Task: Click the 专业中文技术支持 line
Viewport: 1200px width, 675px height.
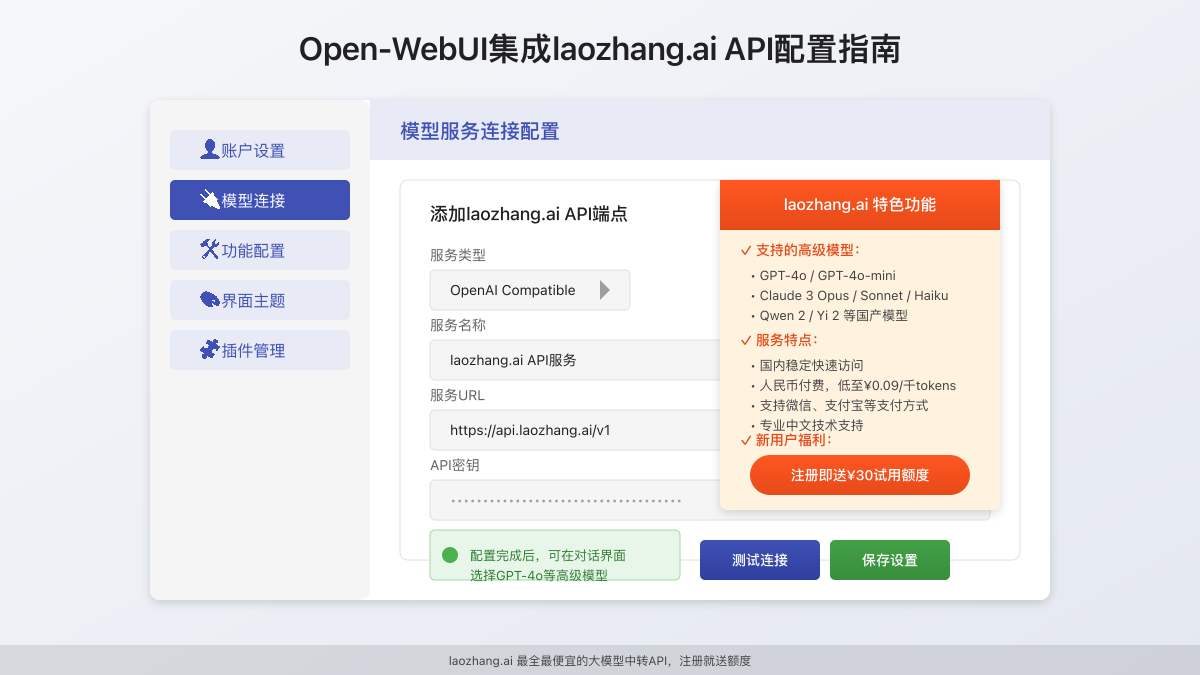Action: point(811,425)
